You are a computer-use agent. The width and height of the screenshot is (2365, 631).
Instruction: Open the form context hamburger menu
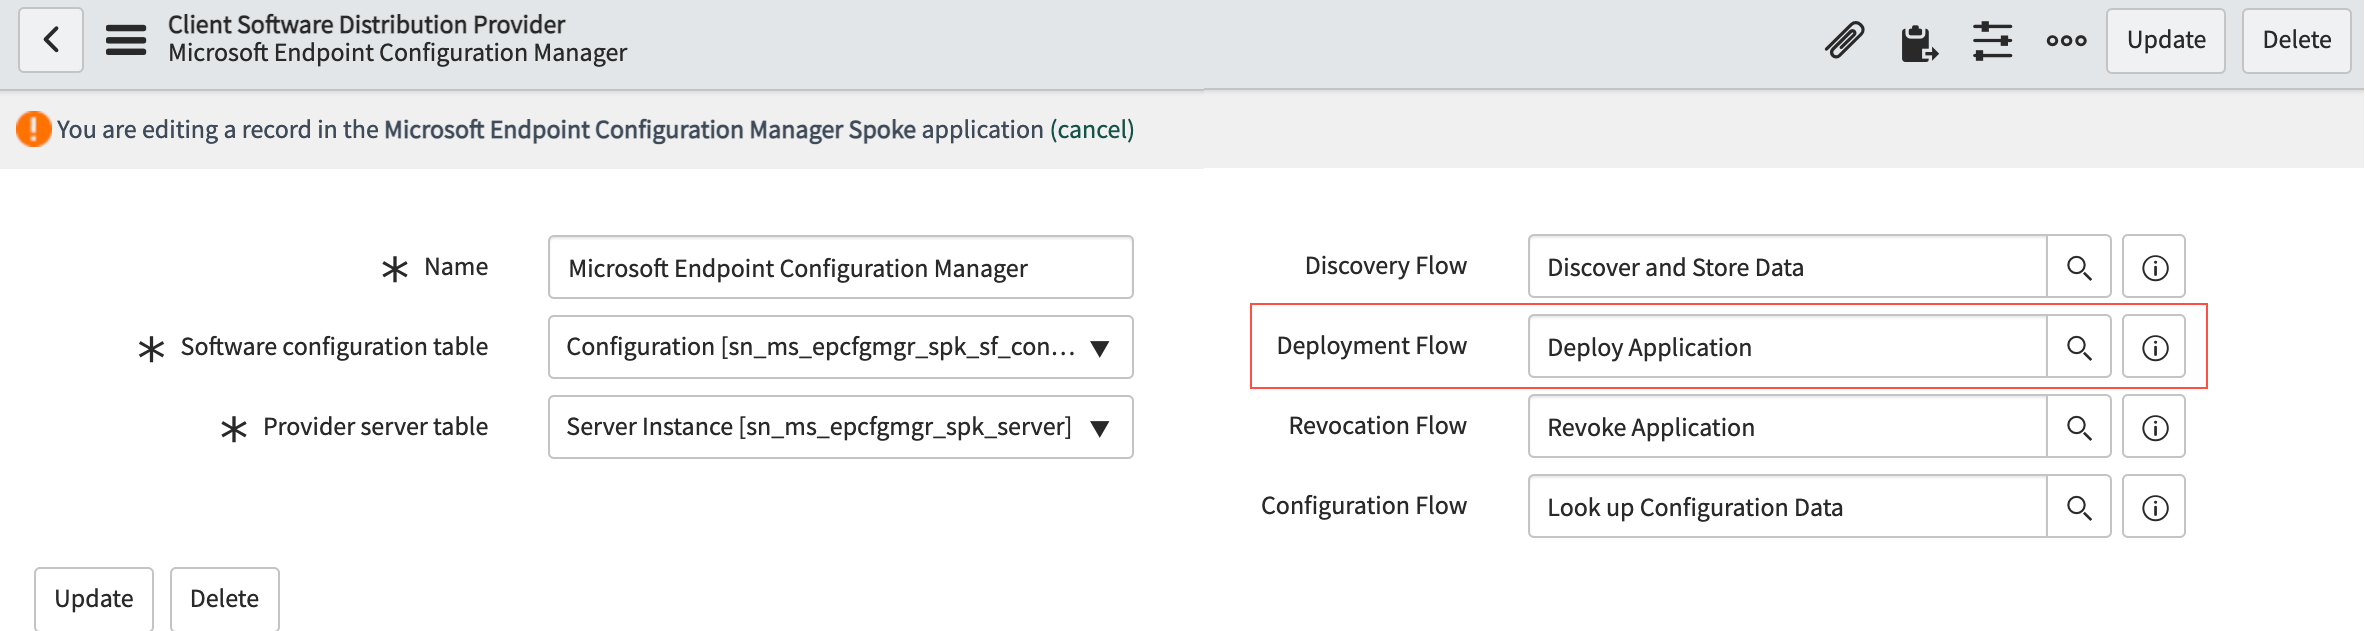tap(126, 40)
